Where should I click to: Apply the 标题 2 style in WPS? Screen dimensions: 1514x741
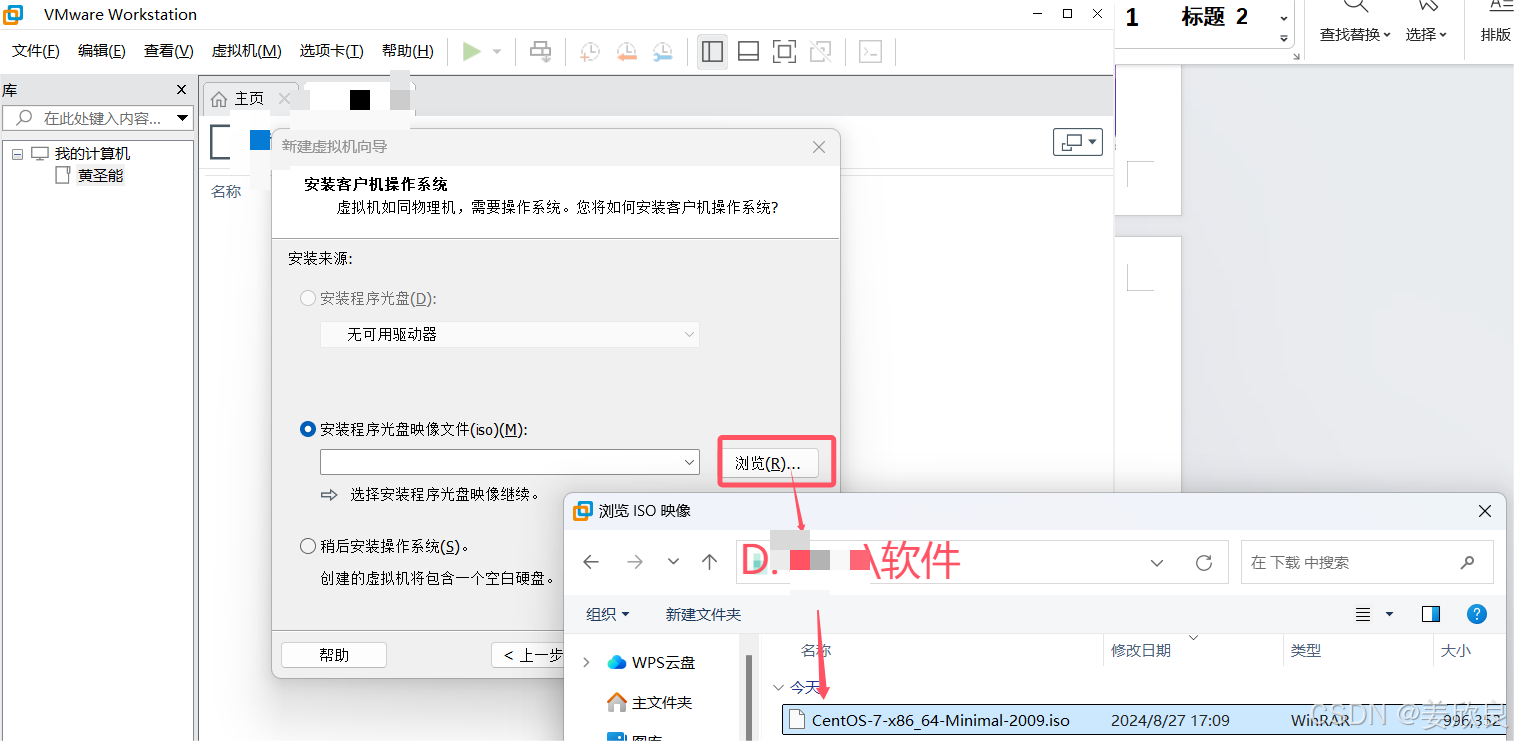coord(1215,17)
